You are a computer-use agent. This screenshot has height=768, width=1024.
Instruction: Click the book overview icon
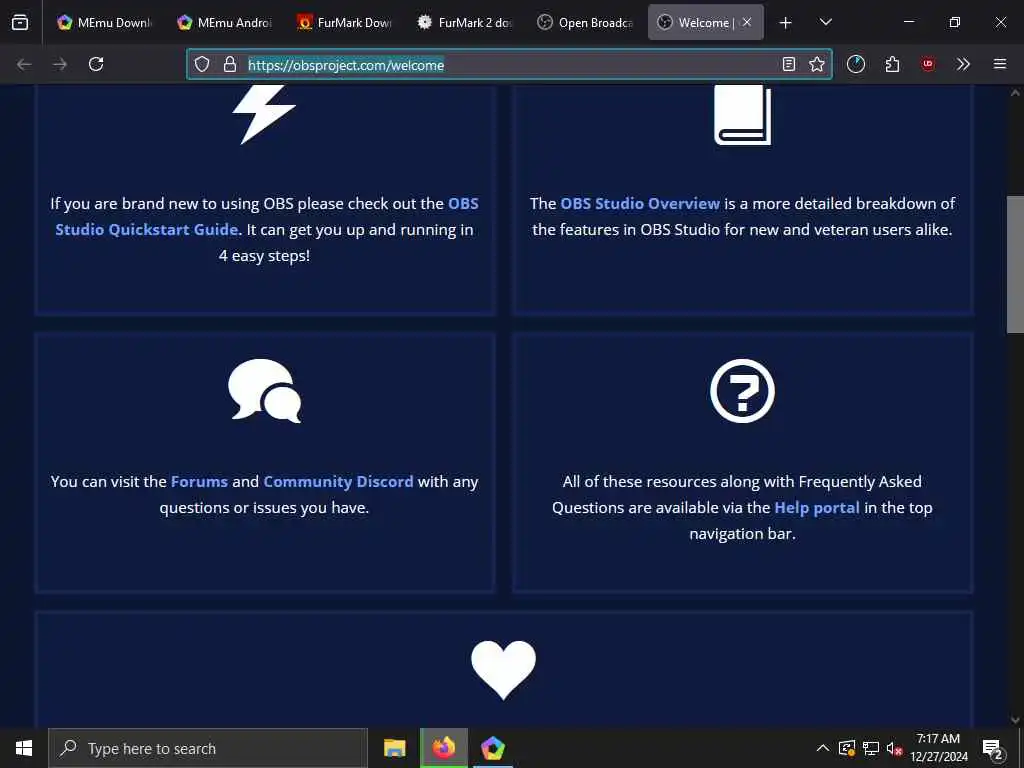[743, 115]
